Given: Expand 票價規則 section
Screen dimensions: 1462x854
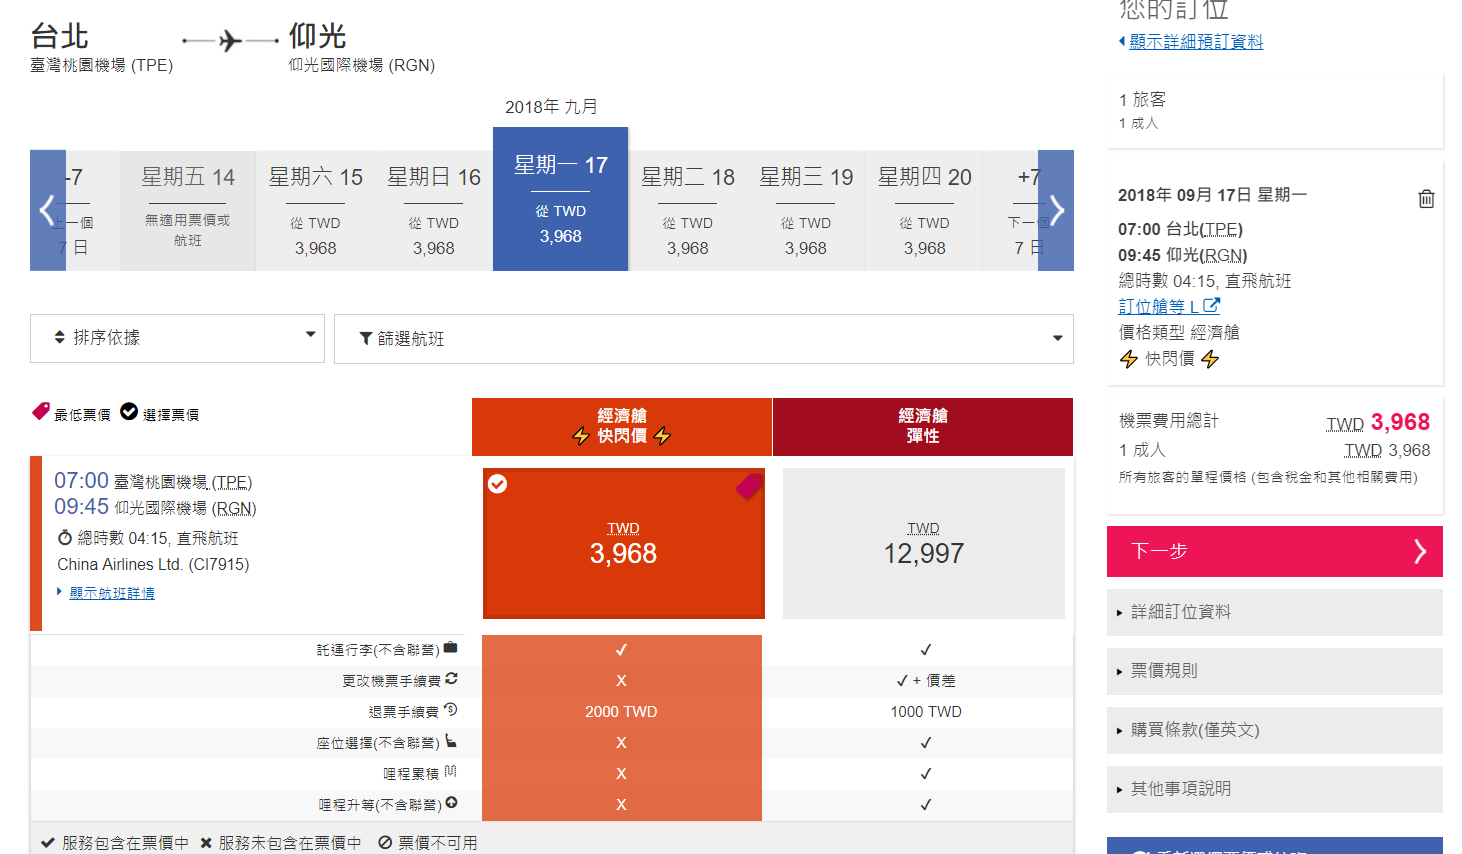Looking at the screenshot, I should (x=1275, y=671).
